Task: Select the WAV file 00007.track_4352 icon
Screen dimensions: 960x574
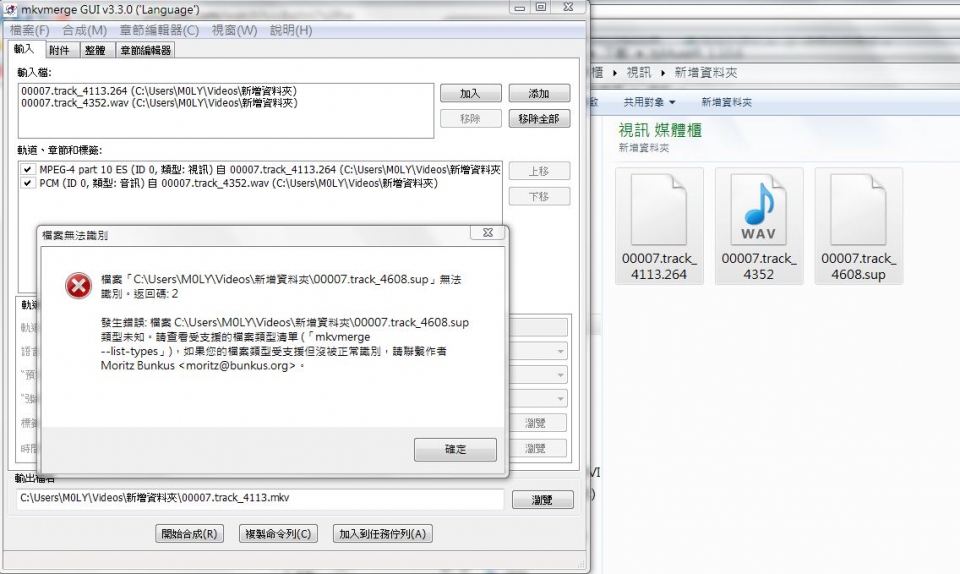Action: click(759, 226)
